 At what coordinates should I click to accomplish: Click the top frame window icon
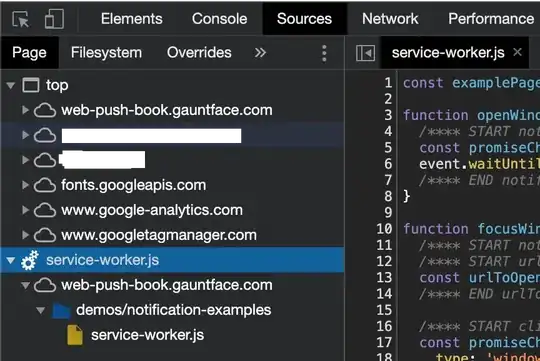[x=31, y=85]
